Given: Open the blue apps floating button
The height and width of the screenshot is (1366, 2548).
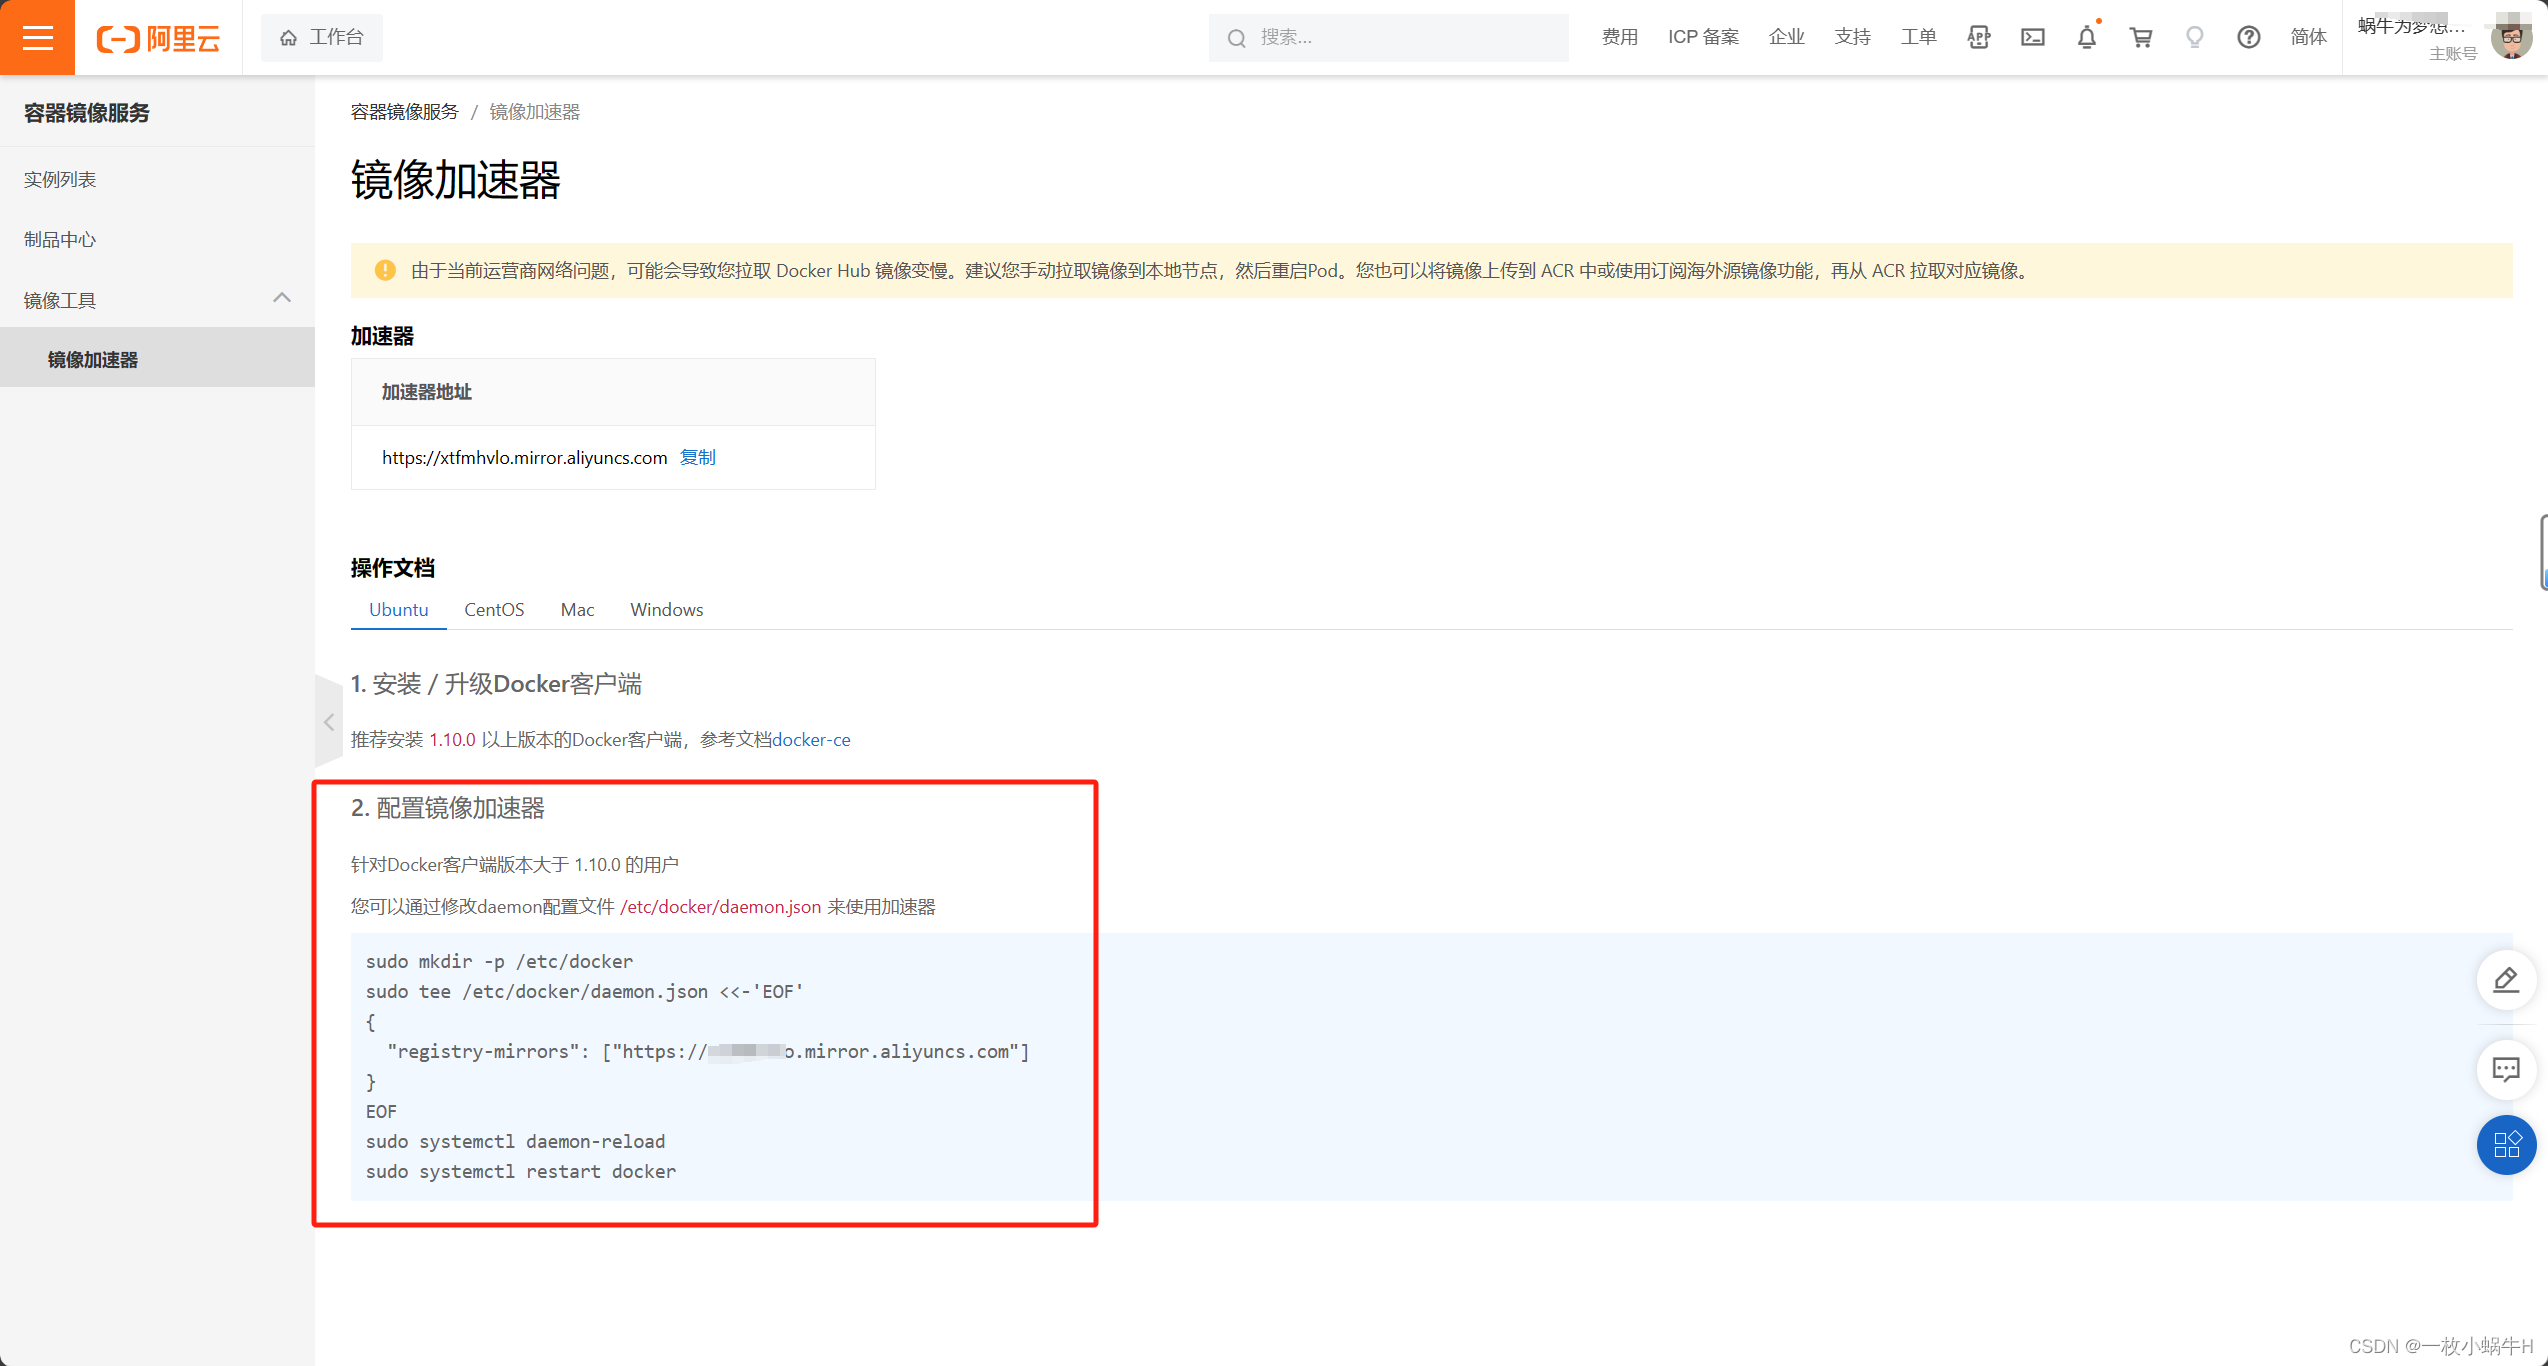Looking at the screenshot, I should point(2506,1144).
